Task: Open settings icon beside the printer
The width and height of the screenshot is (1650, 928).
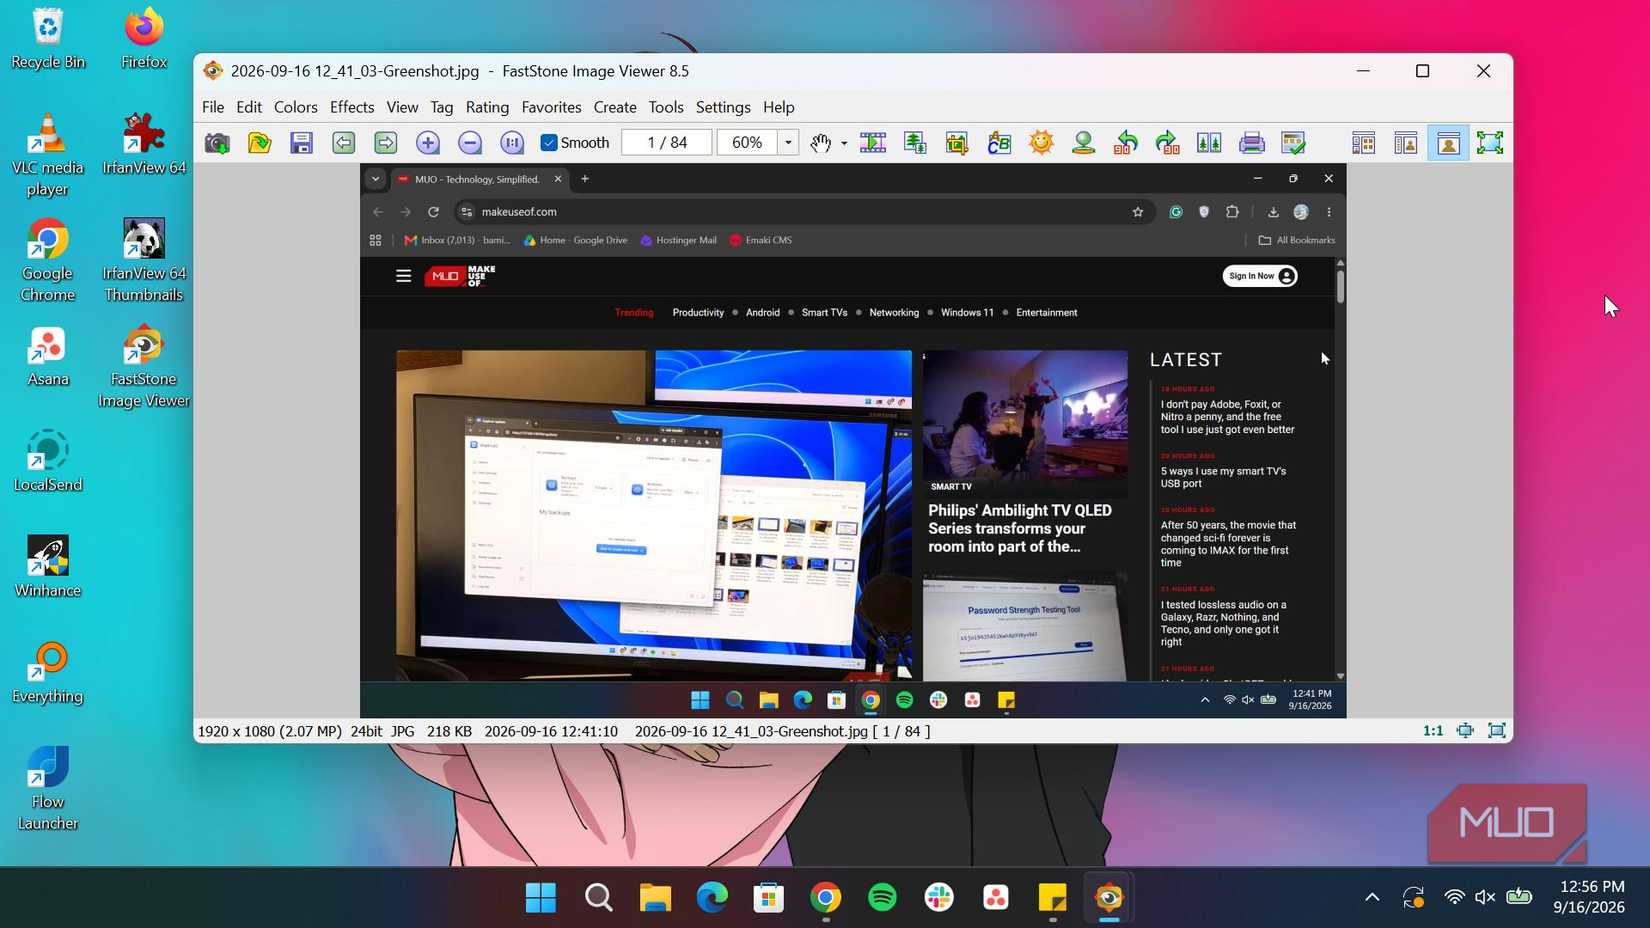Action: pos(1293,143)
